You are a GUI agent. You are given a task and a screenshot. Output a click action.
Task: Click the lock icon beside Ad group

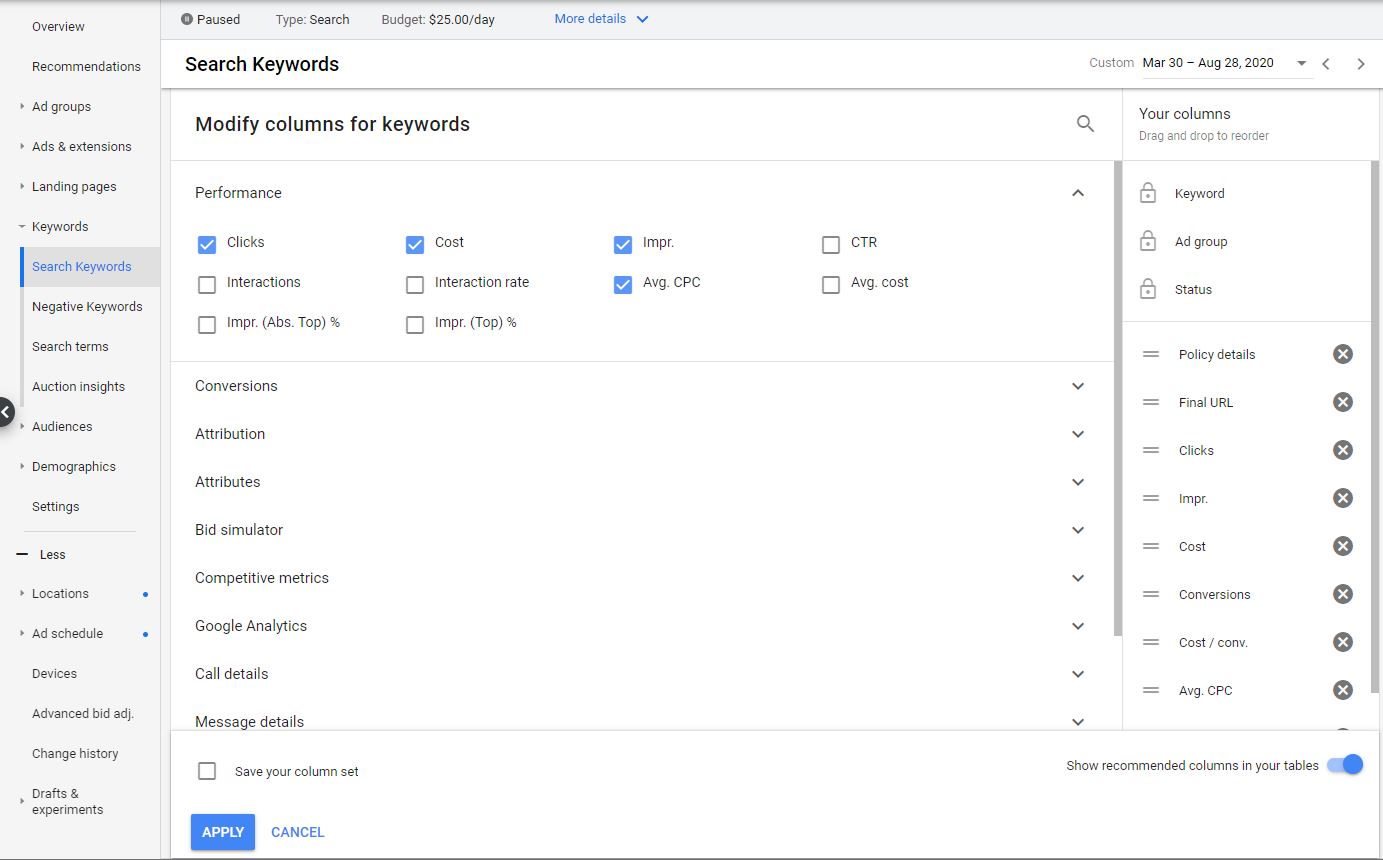pyautogui.click(x=1148, y=241)
